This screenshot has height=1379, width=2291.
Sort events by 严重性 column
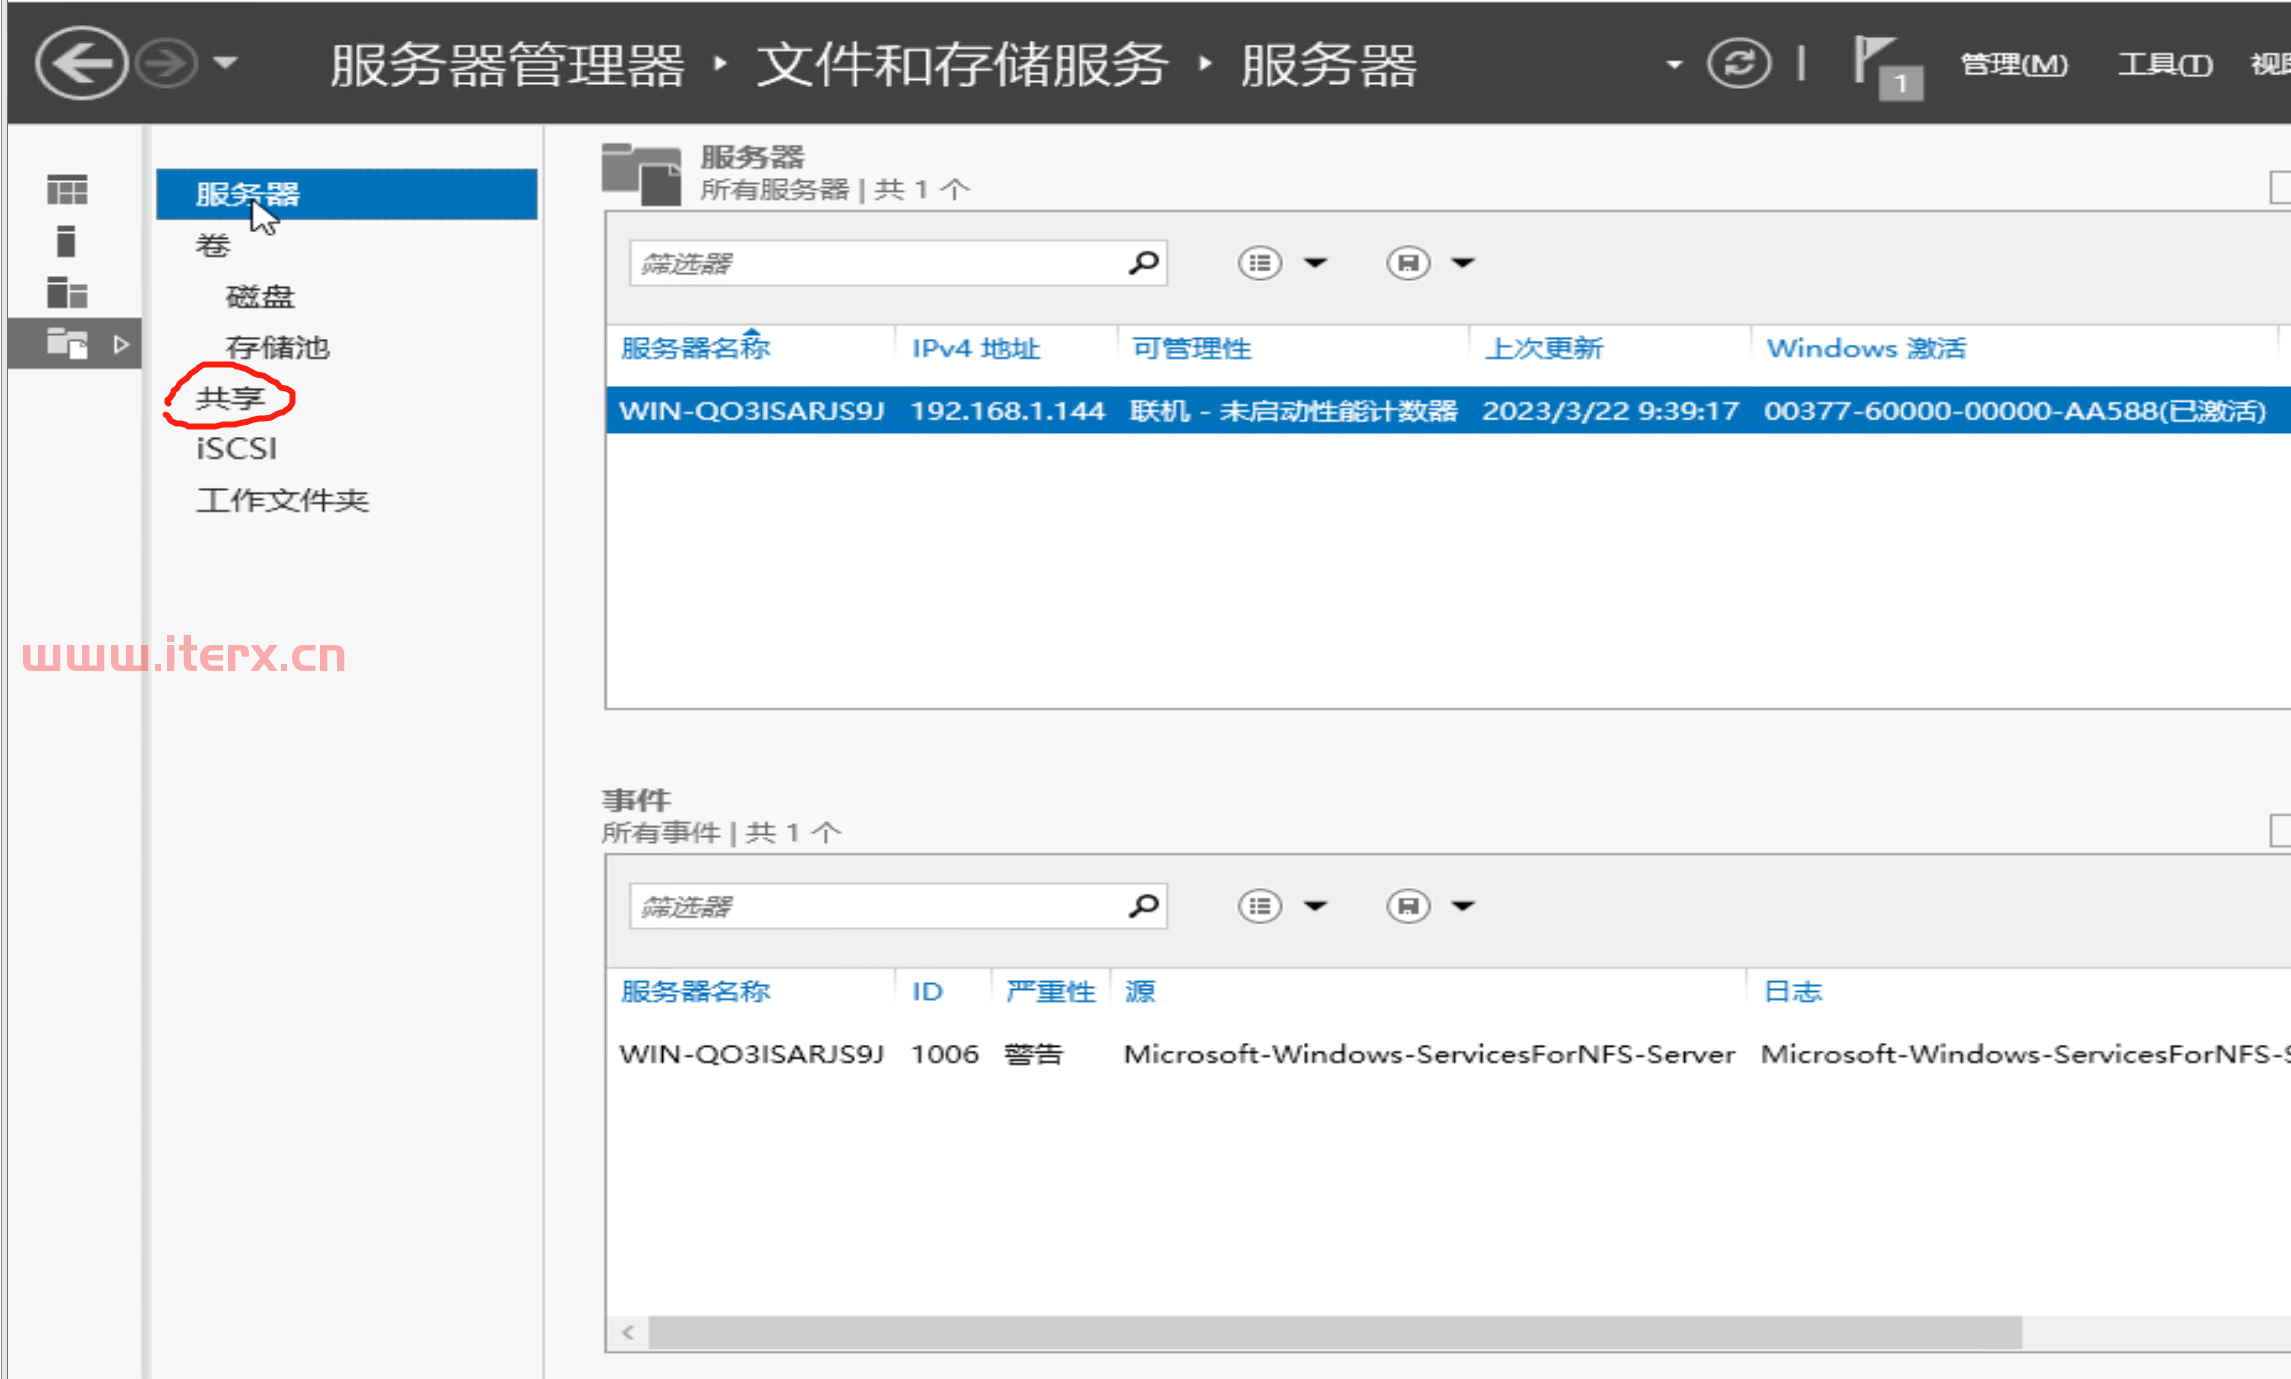pyautogui.click(x=1050, y=992)
